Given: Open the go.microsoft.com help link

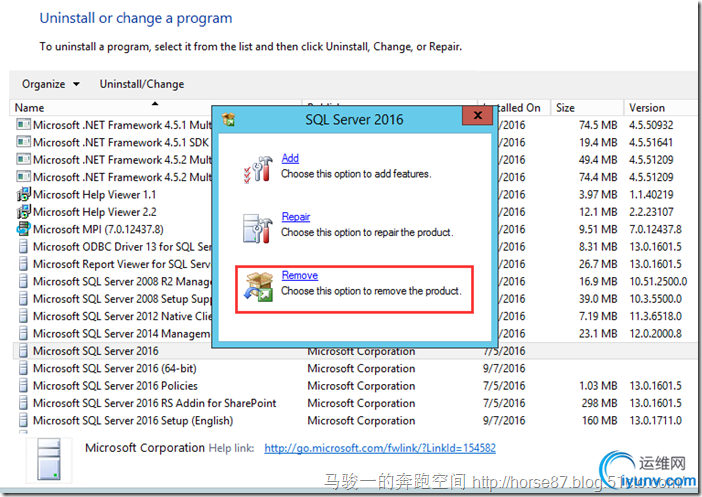Looking at the screenshot, I should point(380,448).
